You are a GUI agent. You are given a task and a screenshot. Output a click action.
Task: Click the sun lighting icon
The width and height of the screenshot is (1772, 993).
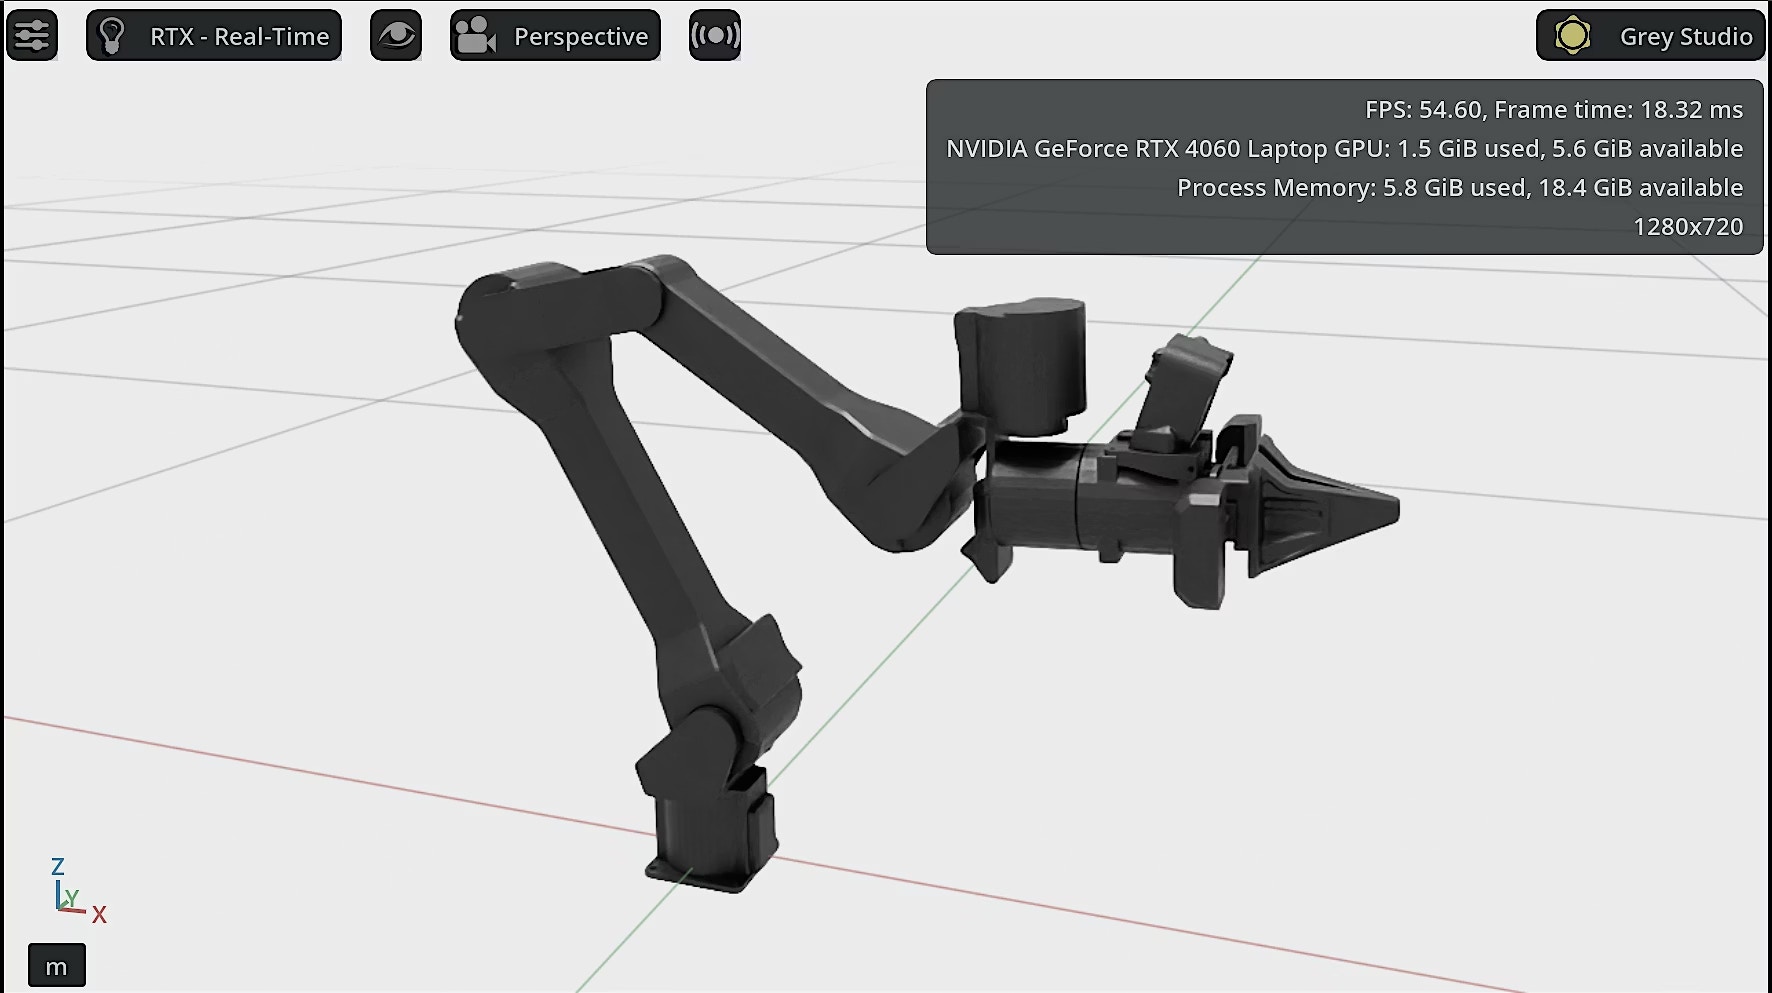tap(1572, 36)
